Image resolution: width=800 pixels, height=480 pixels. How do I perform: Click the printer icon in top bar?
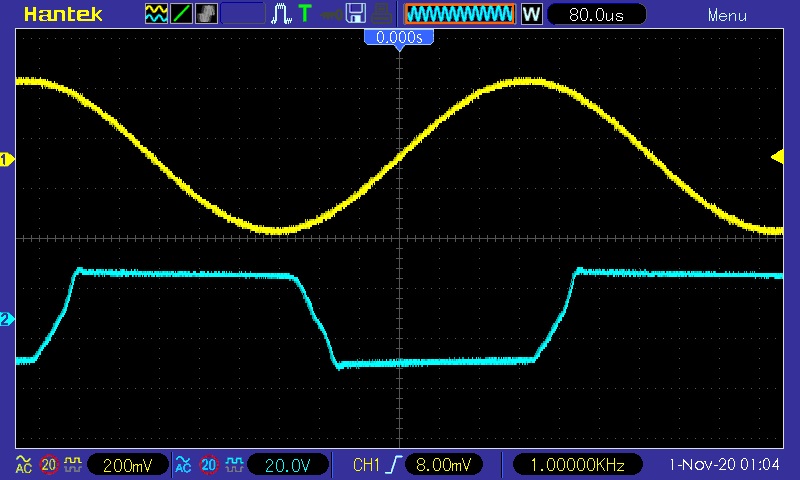[x=380, y=14]
